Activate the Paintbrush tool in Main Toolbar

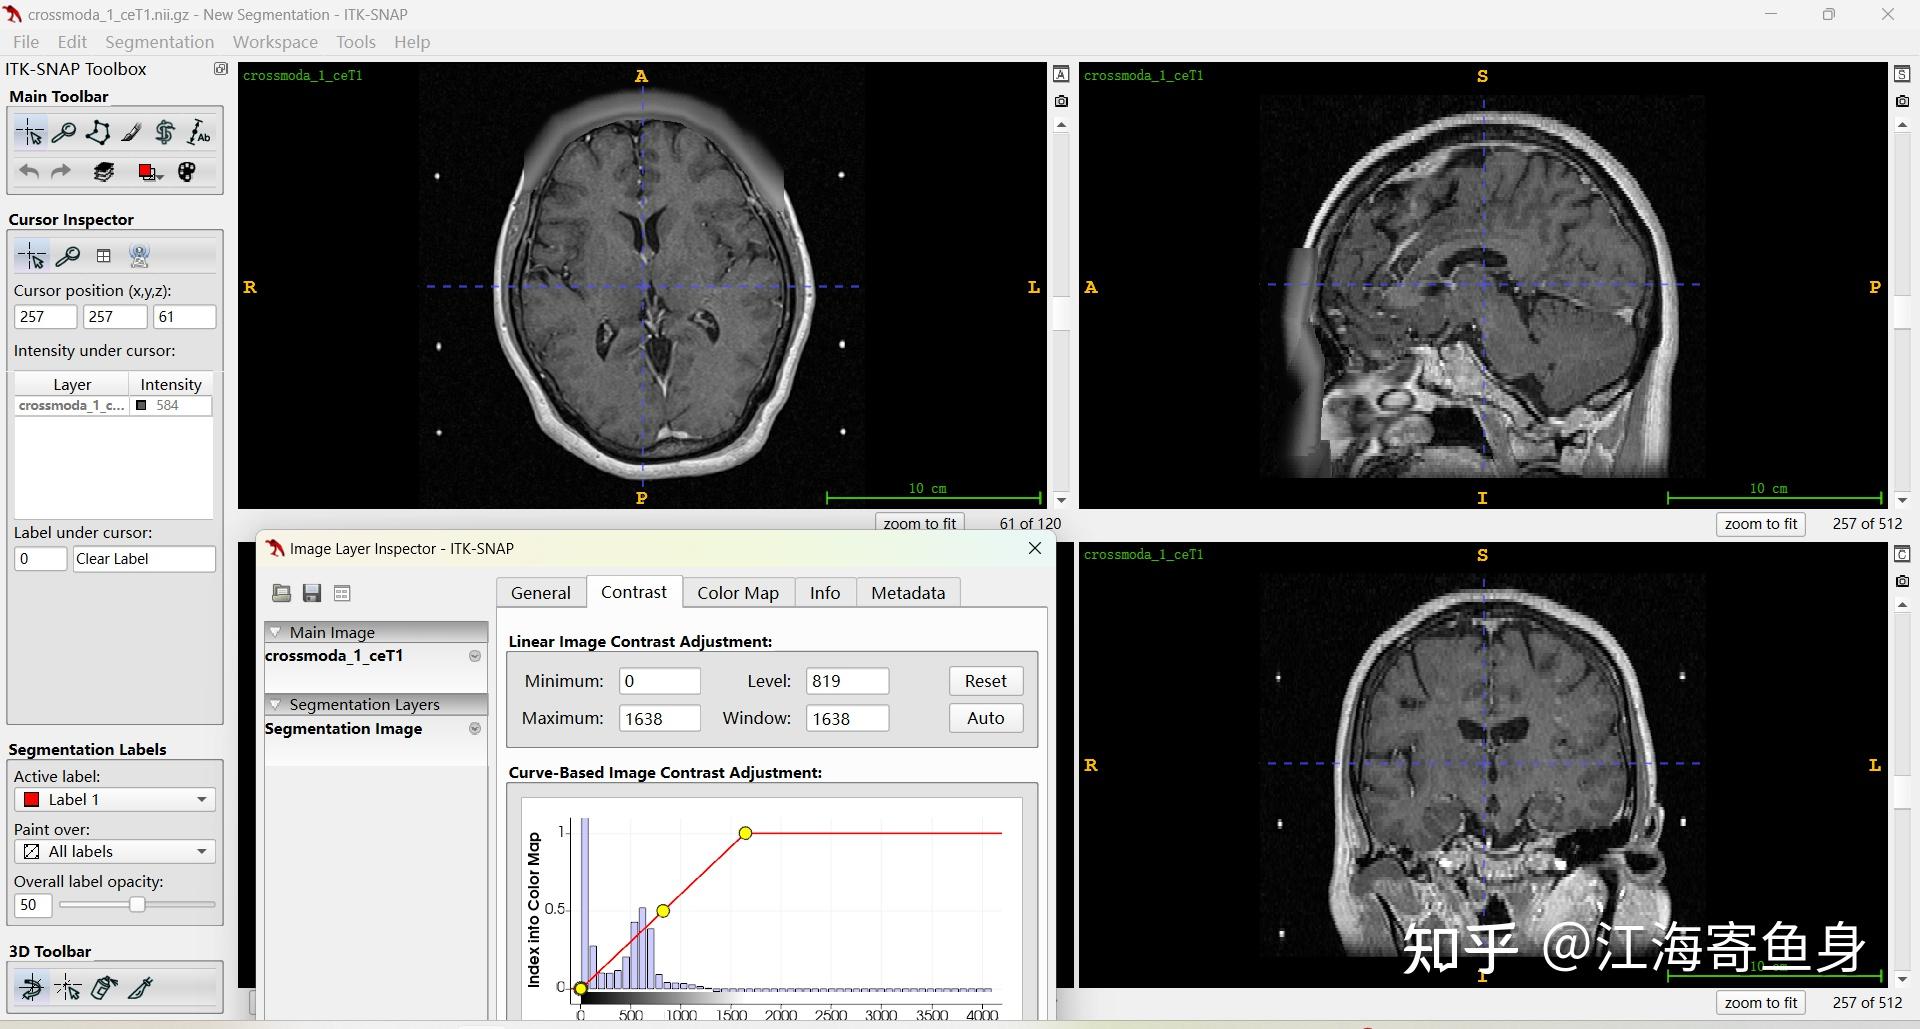pos(132,133)
